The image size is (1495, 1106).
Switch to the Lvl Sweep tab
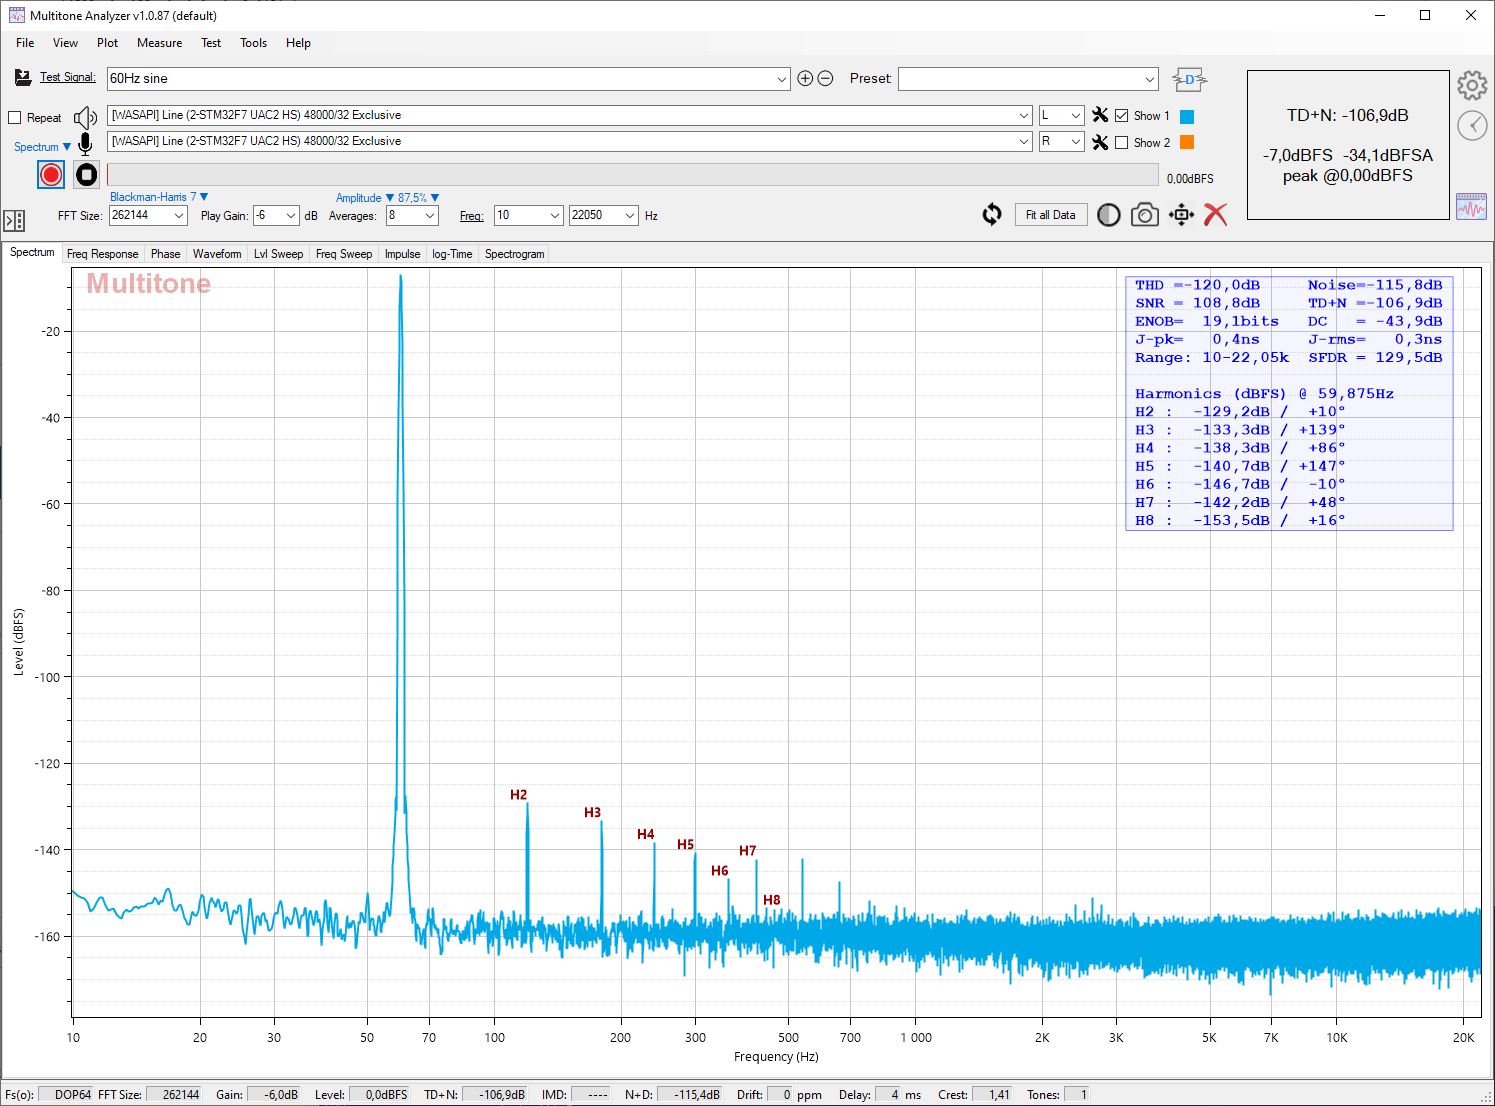coord(278,254)
